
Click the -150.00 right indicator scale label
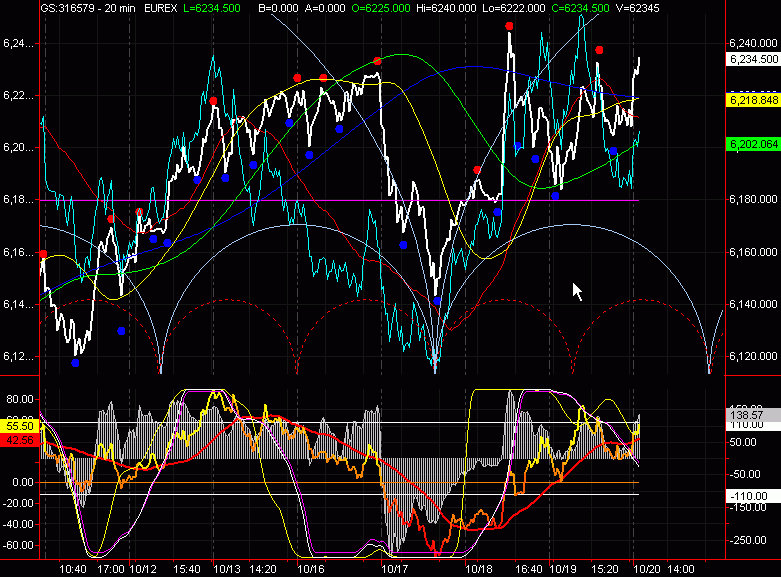(748, 507)
